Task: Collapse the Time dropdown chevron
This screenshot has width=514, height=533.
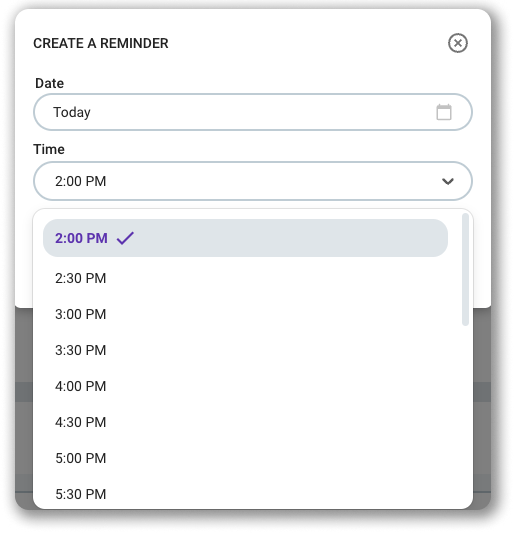Action: pos(448,181)
